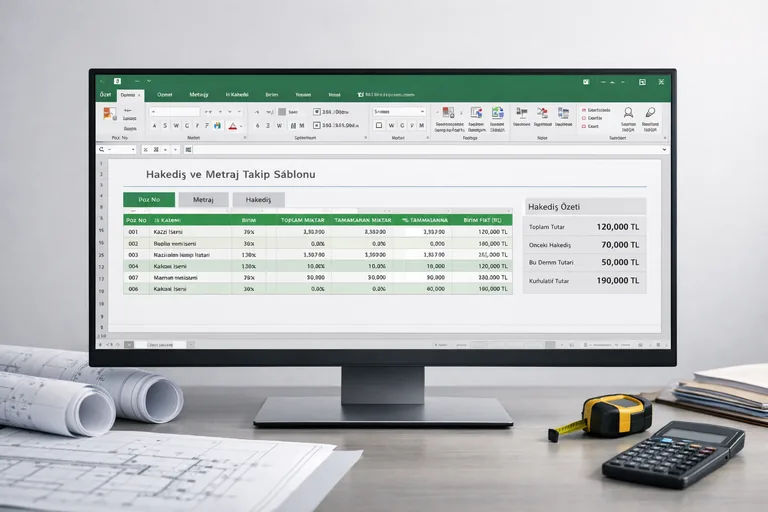Click the TOPLAM MİKTAR column header
The height and width of the screenshot is (512, 768).
[303, 220]
